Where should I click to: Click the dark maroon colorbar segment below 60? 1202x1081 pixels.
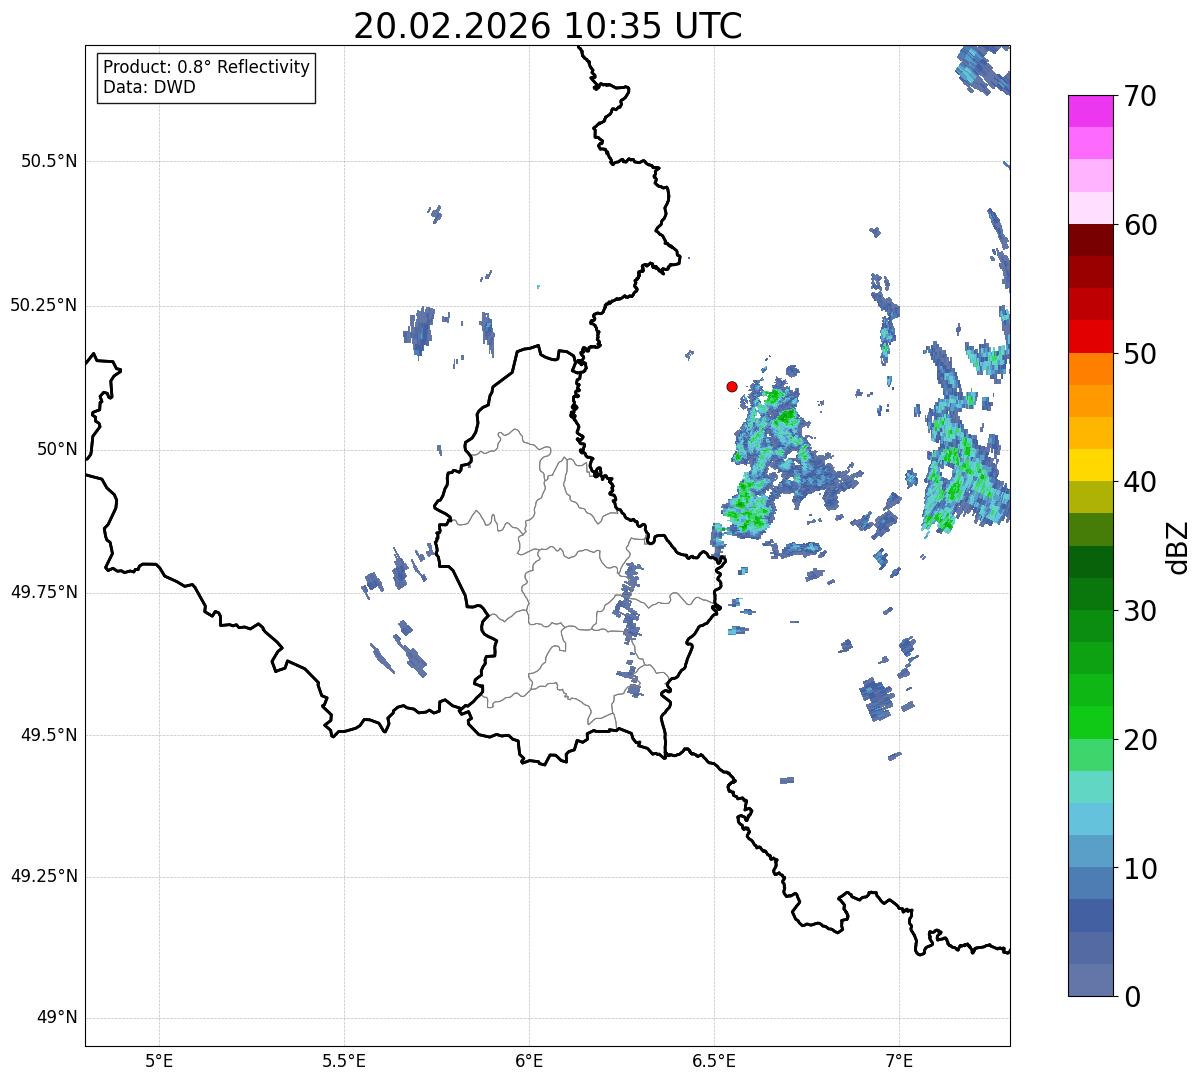tap(1090, 241)
